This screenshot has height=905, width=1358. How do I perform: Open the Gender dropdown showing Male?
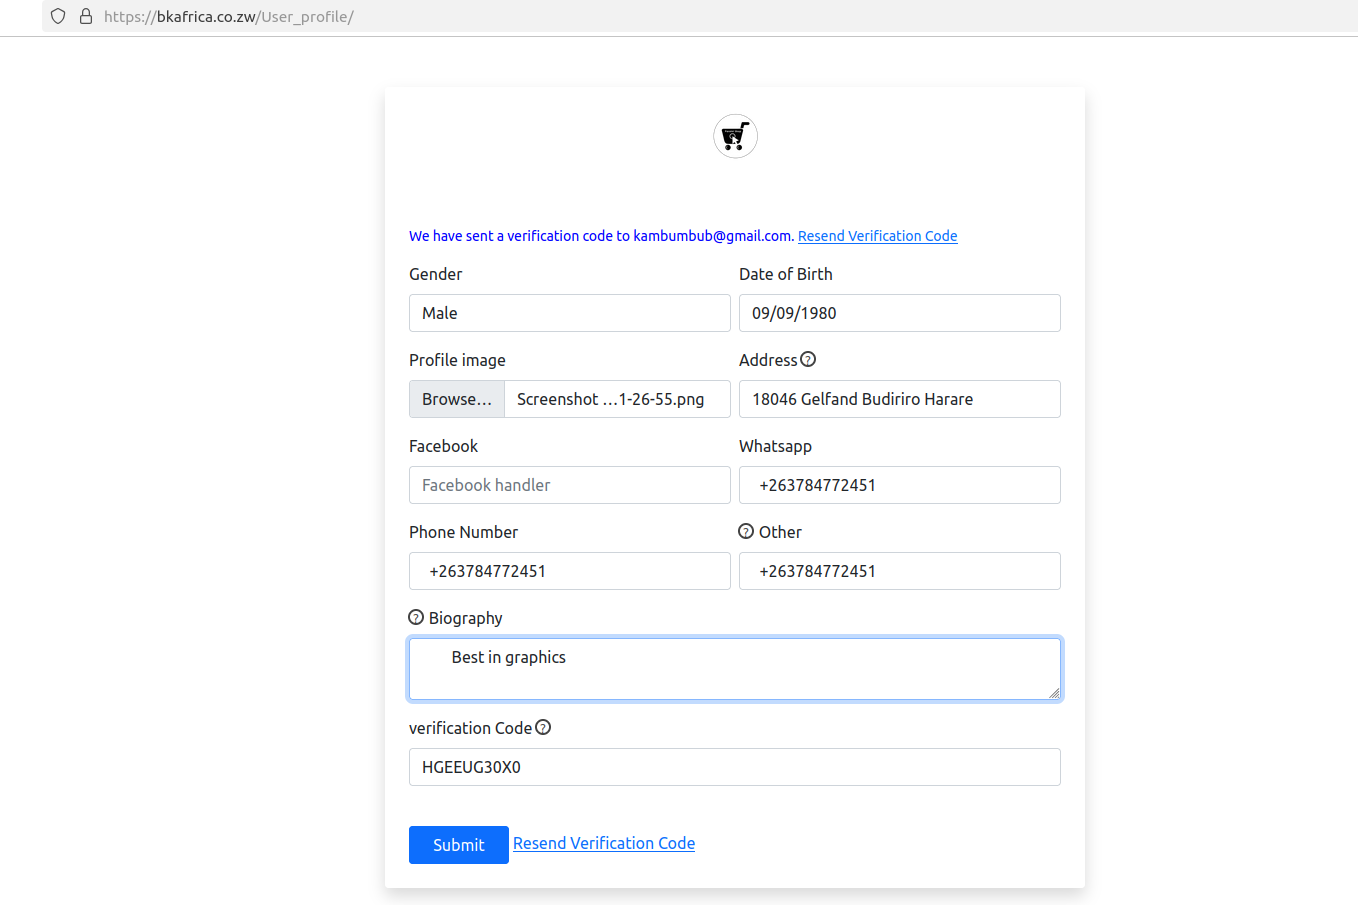coord(569,313)
